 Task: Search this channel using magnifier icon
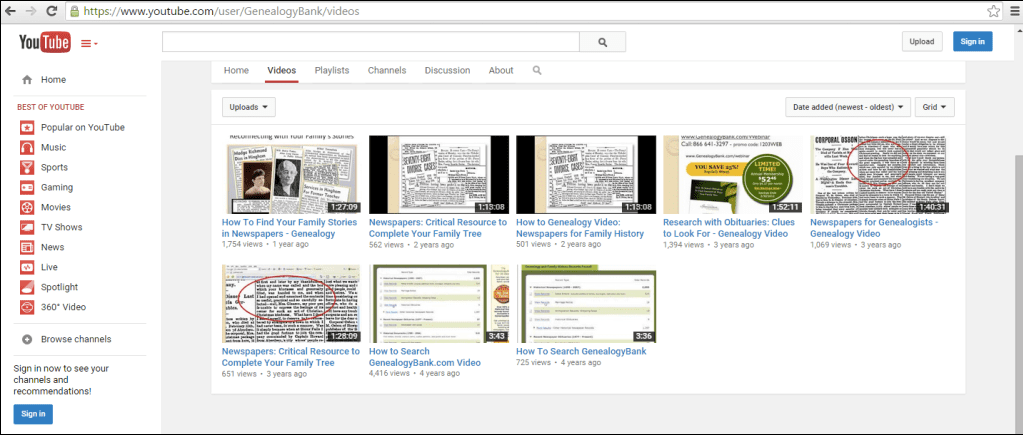(x=537, y=70)
